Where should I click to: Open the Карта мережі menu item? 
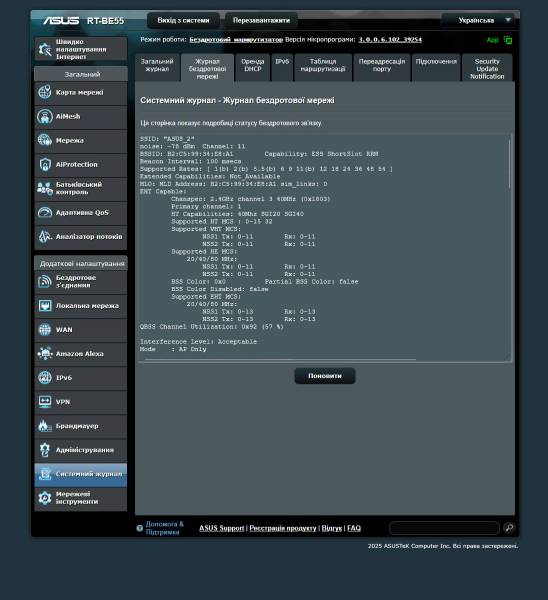point(80,93)
